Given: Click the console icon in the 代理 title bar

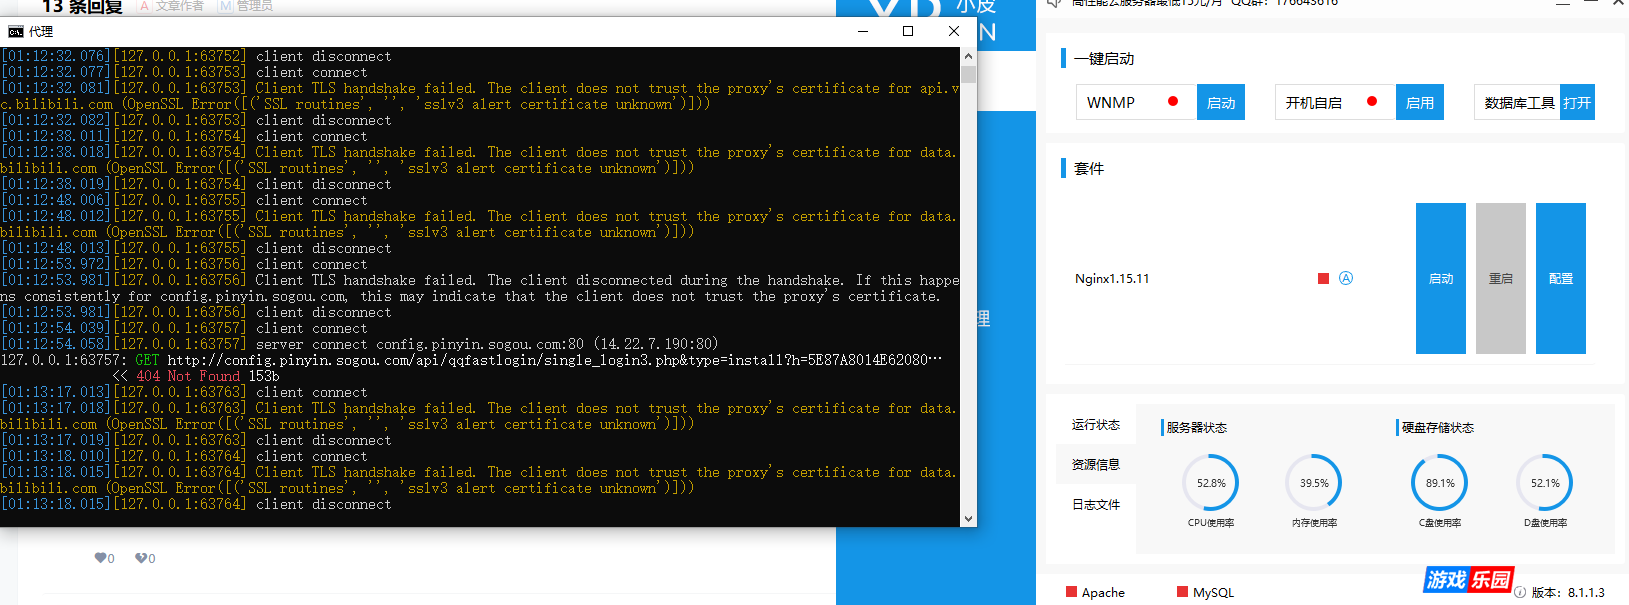Looking at the screenshot, I should click(x=15, y=32).
